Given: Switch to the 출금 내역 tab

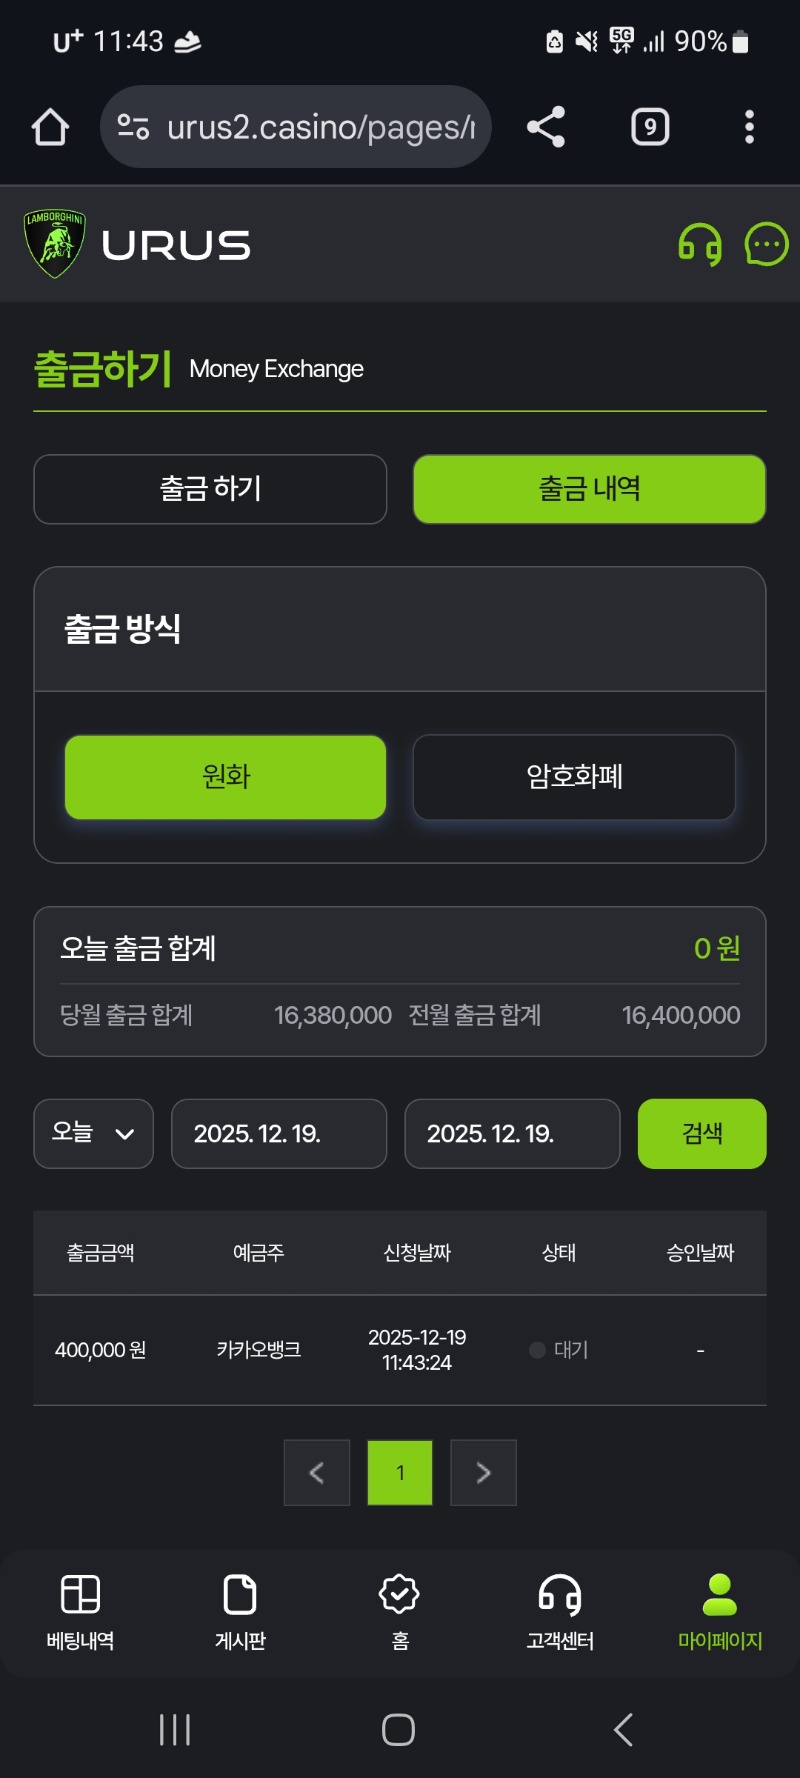Looking at the screenshot, I should tap(589, 489).
